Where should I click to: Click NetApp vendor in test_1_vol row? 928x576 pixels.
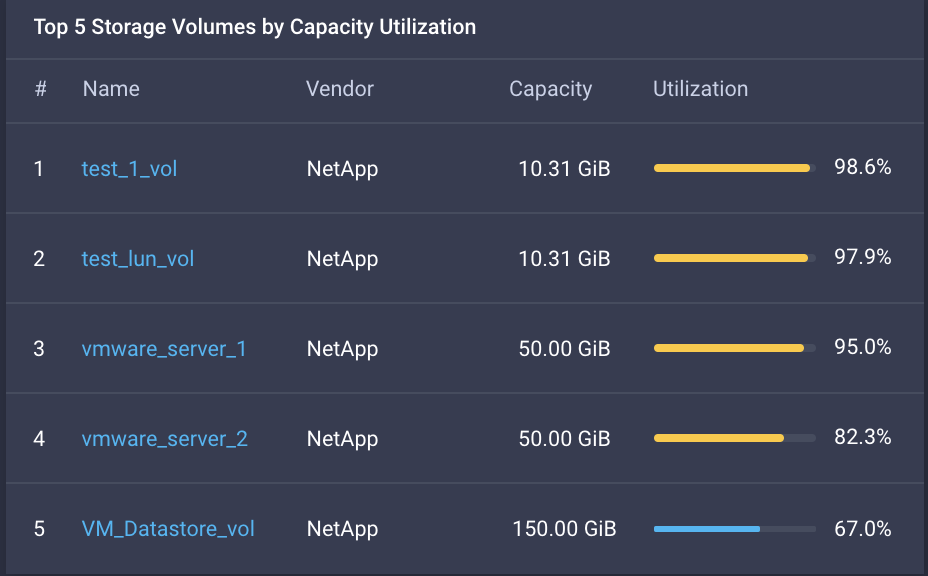click(342, 169)
